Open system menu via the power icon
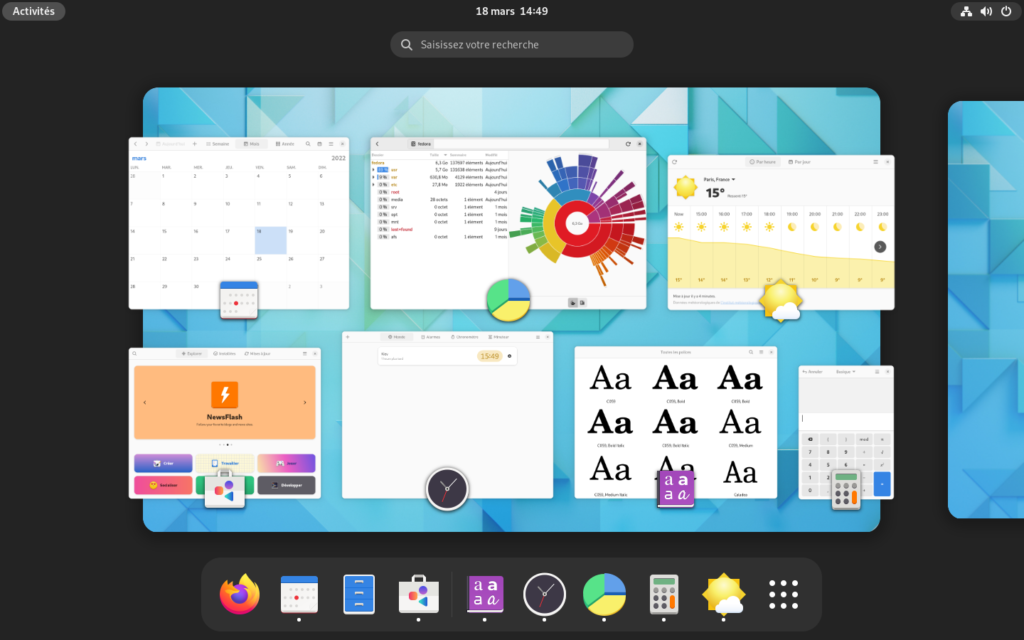 (1006, 11)
